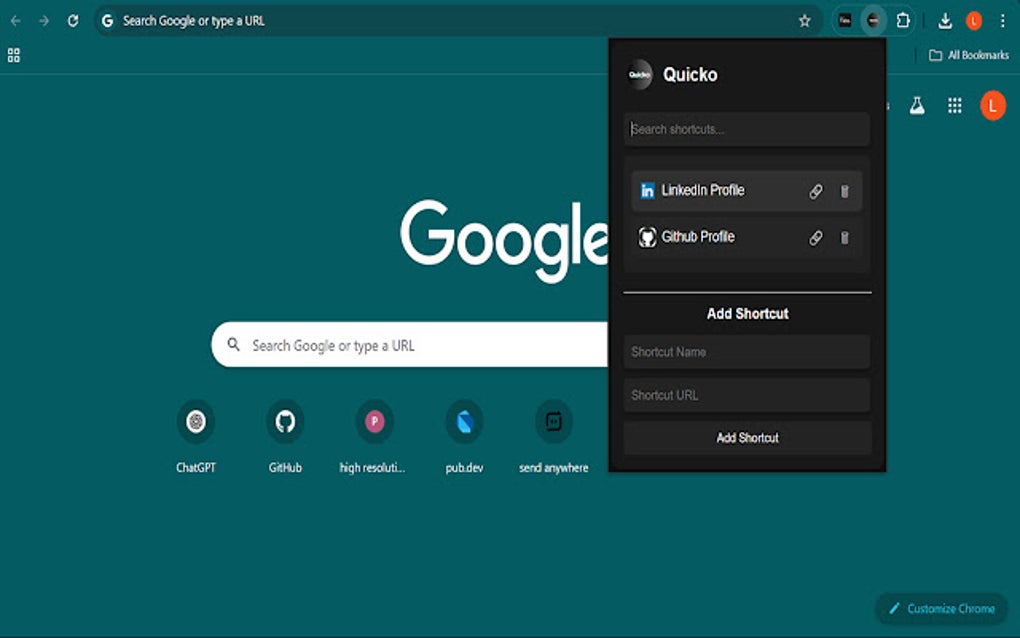Click the Chrome Labs flask icon
Screen dimensions: 1020x638
click(x=916, y=105)
